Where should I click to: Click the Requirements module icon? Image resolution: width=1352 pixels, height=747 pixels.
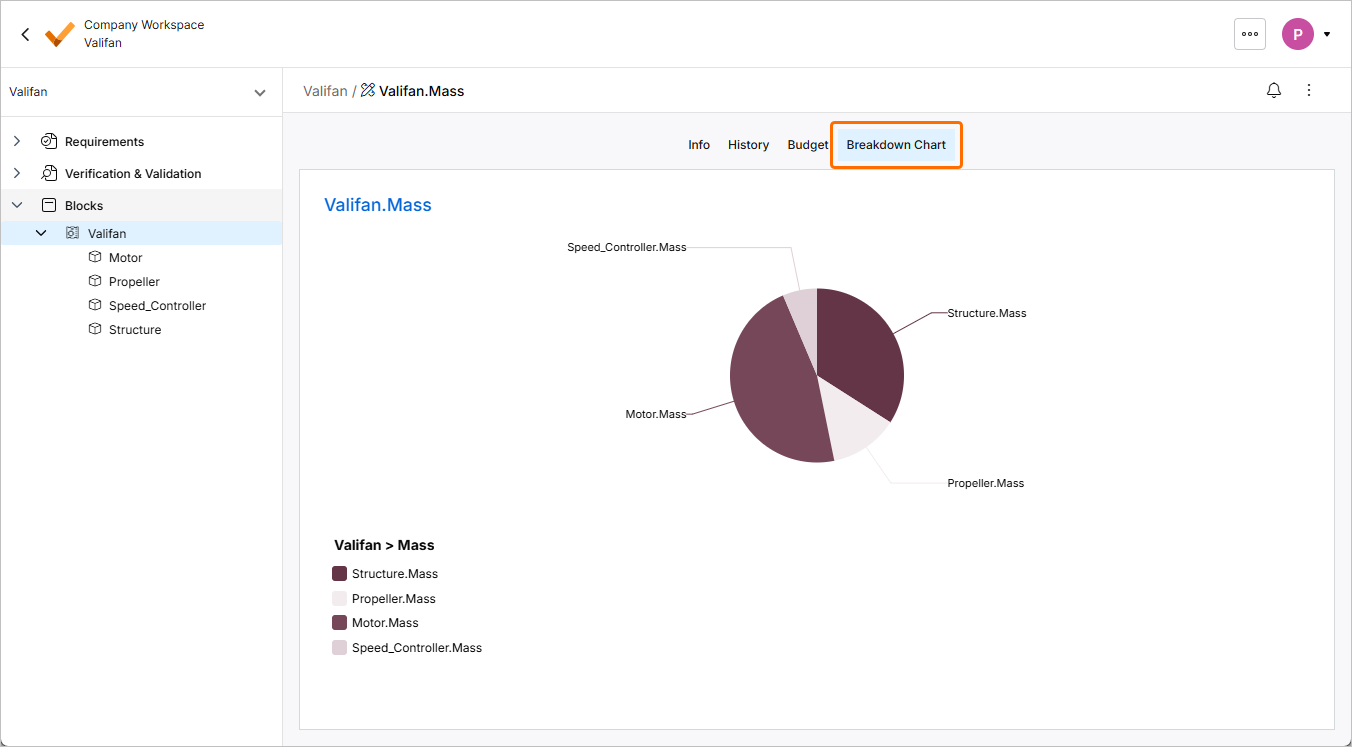coord(48,141)
